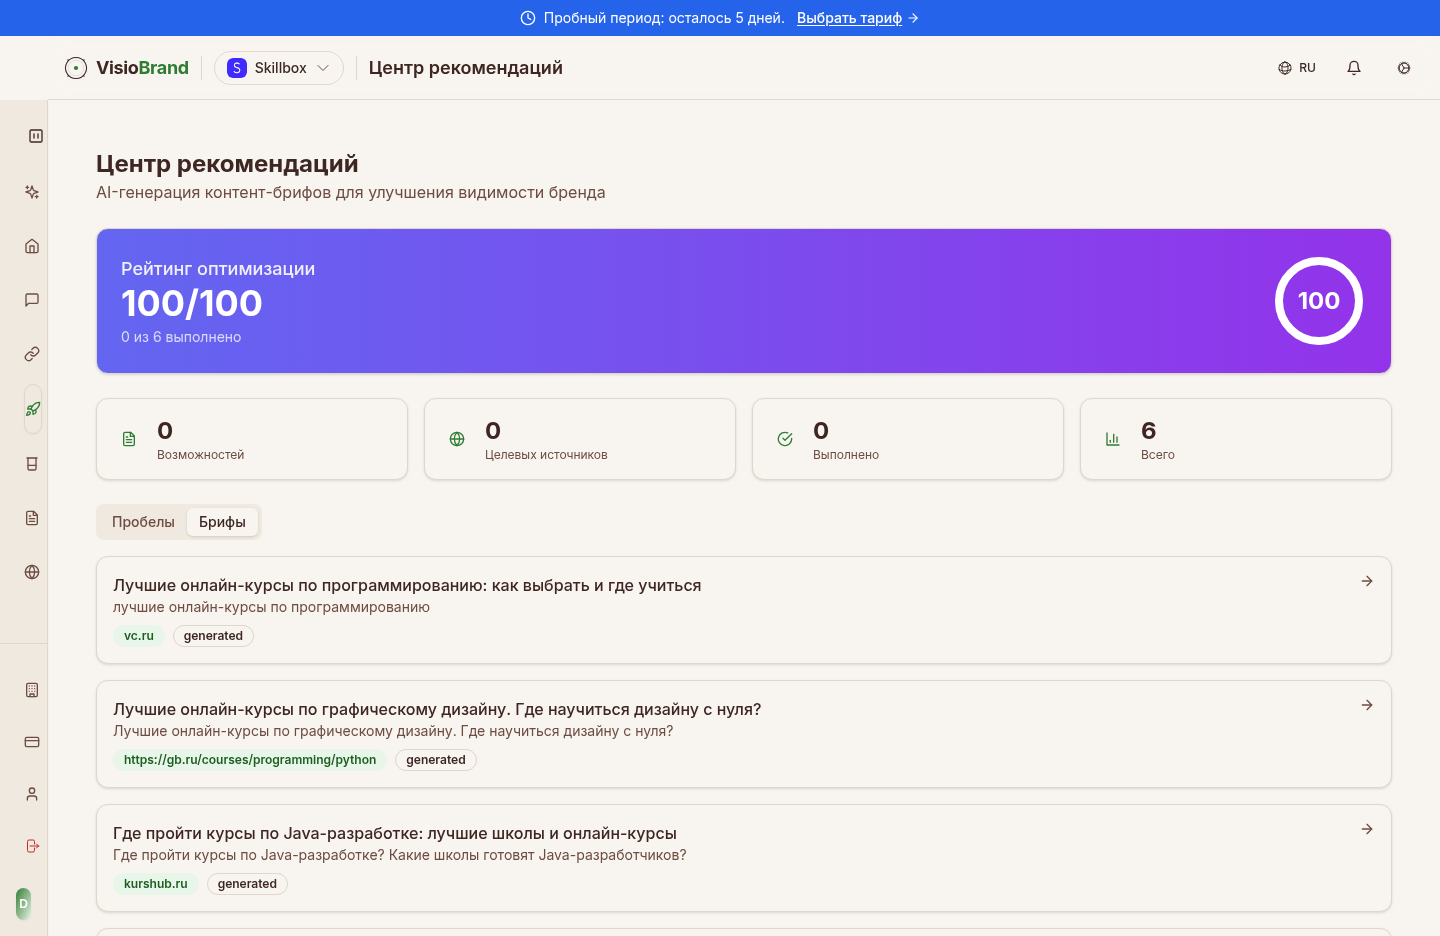Open the chat section via speech bubble icon

click(x=31, y=299)
